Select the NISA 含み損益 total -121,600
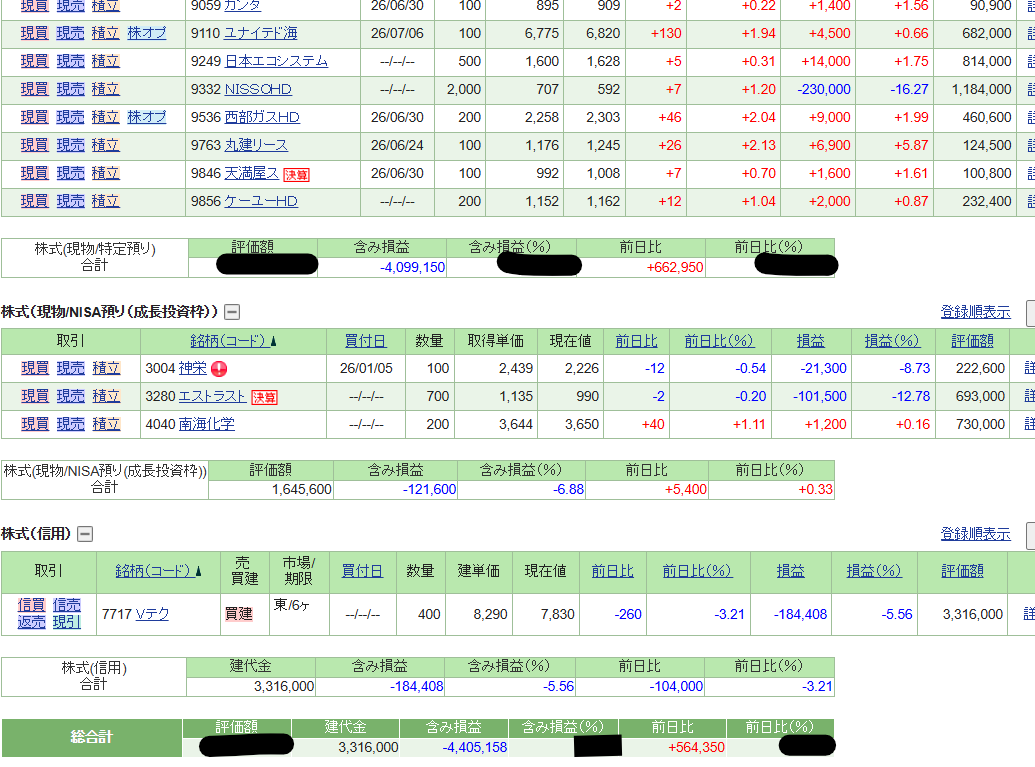The image size is (1035, 767). tap(429, 490)
